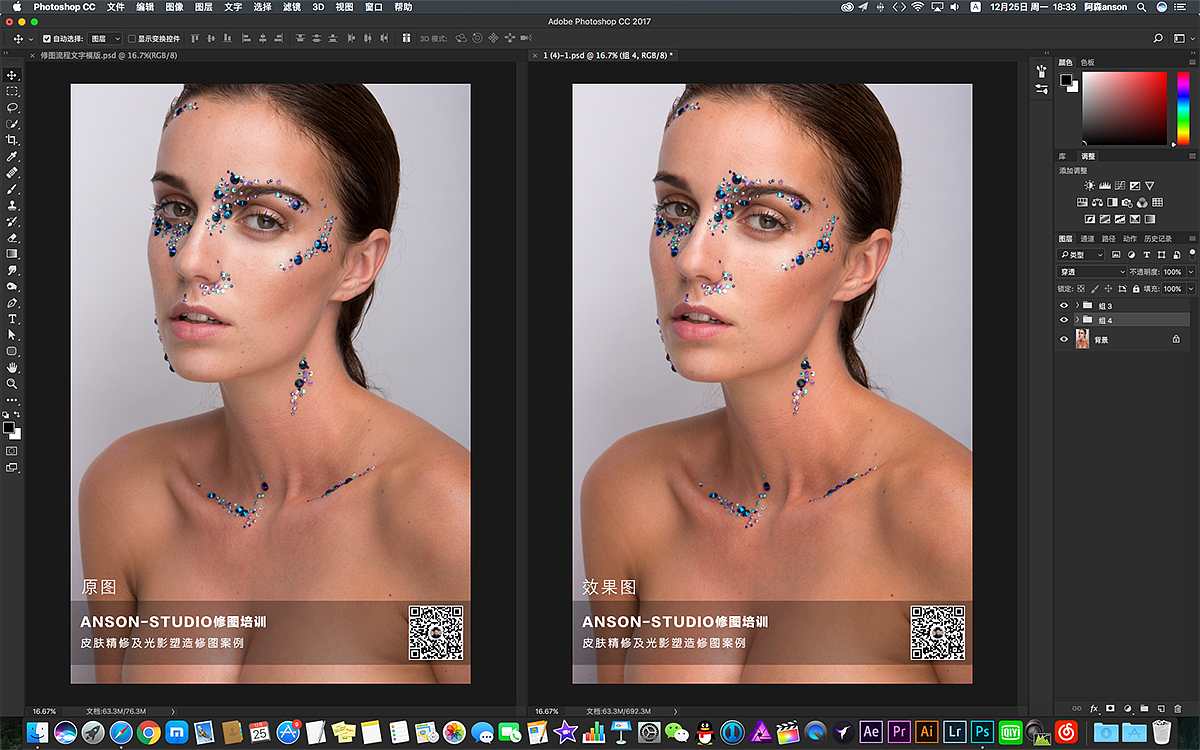Hide the 背景 layer

click(x=1064, y=339)
